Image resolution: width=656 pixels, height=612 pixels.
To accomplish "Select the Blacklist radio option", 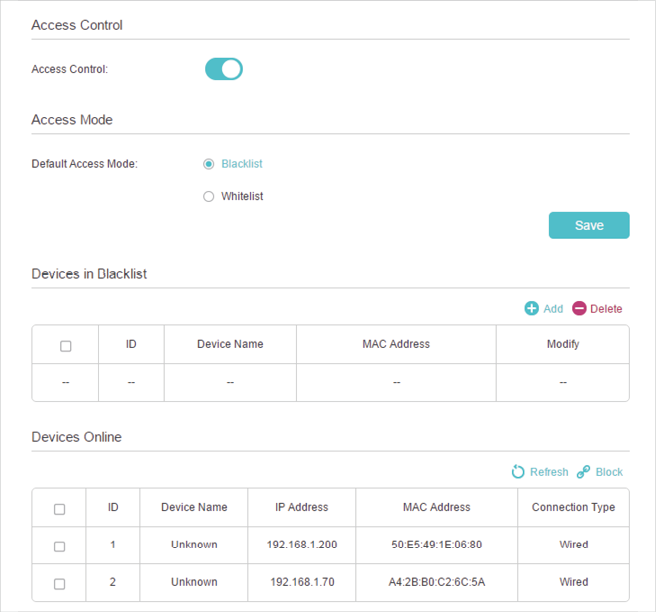I will pyautogui.click(x=209, y=164).
